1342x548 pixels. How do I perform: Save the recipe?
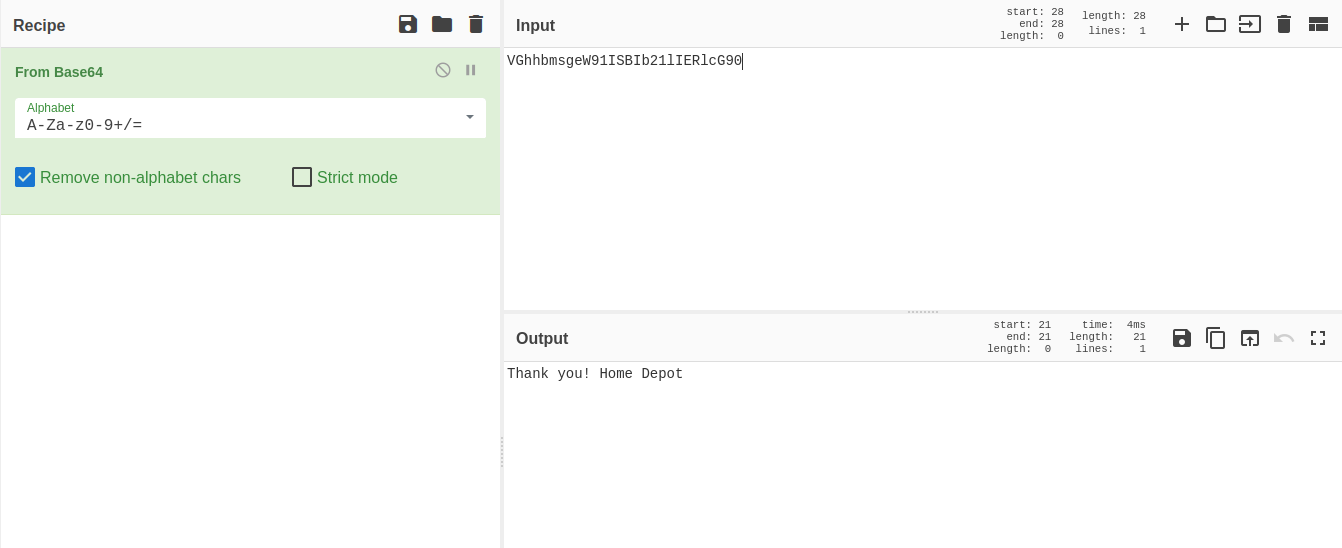click(408, 24)
